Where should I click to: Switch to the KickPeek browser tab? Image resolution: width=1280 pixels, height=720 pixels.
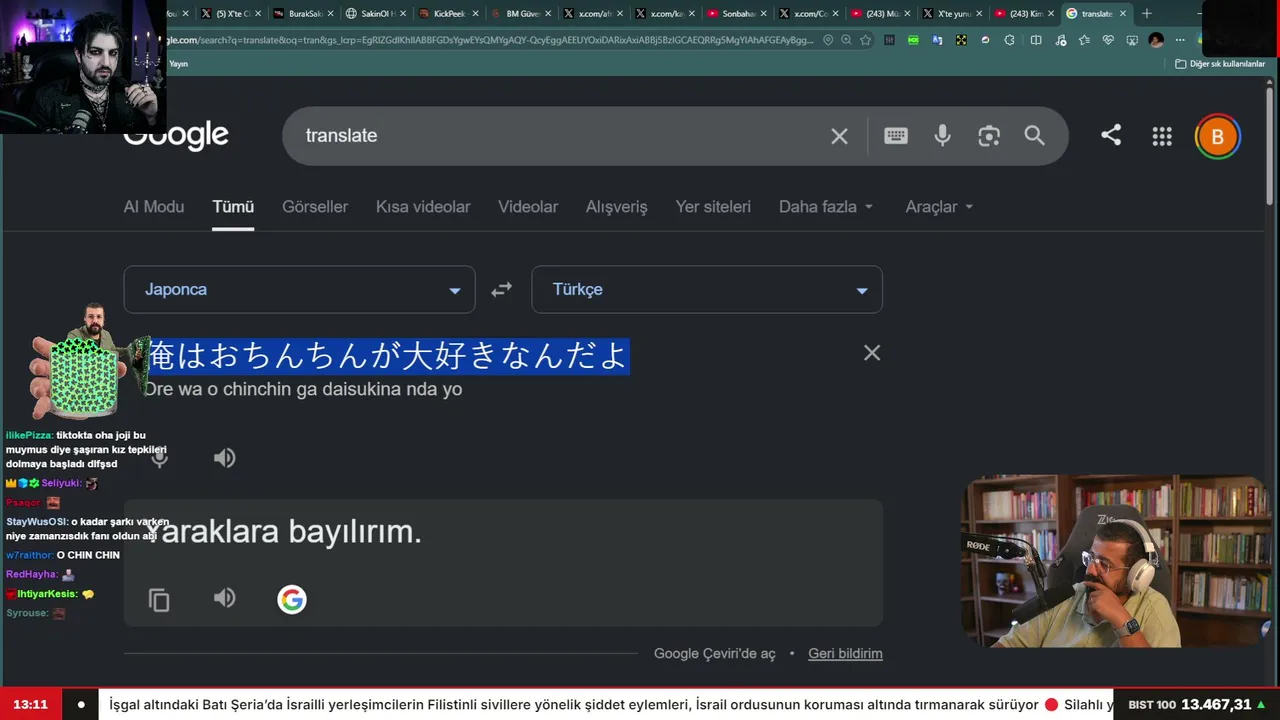[448, 14]
